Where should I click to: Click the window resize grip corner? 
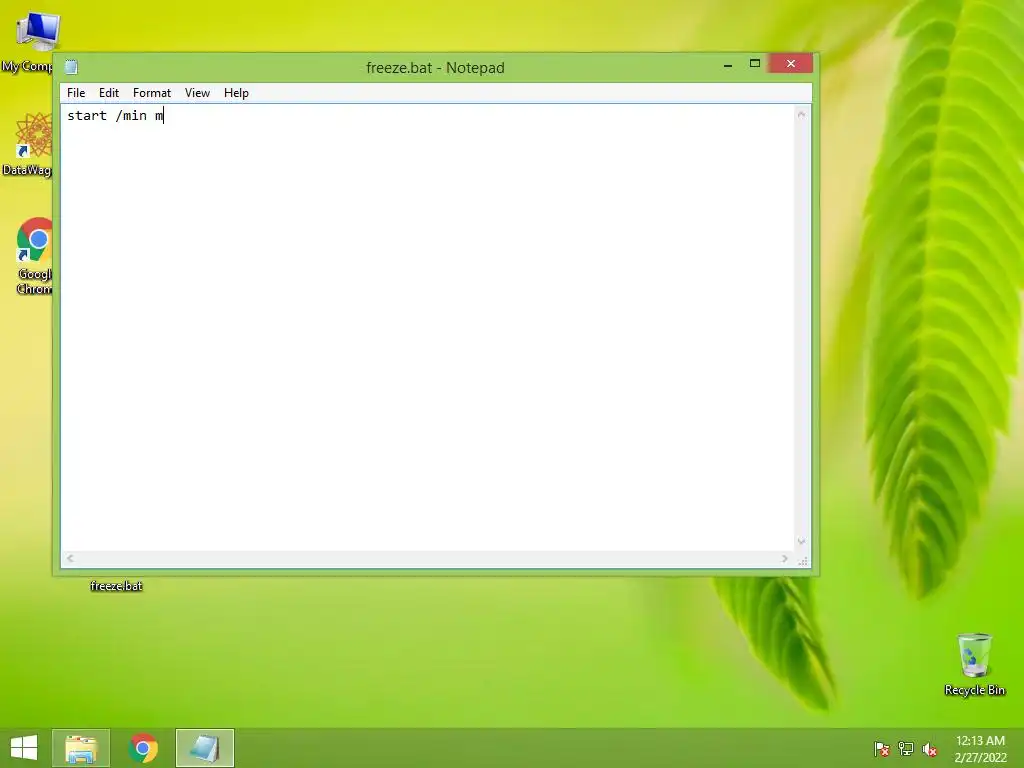(803, 560)
